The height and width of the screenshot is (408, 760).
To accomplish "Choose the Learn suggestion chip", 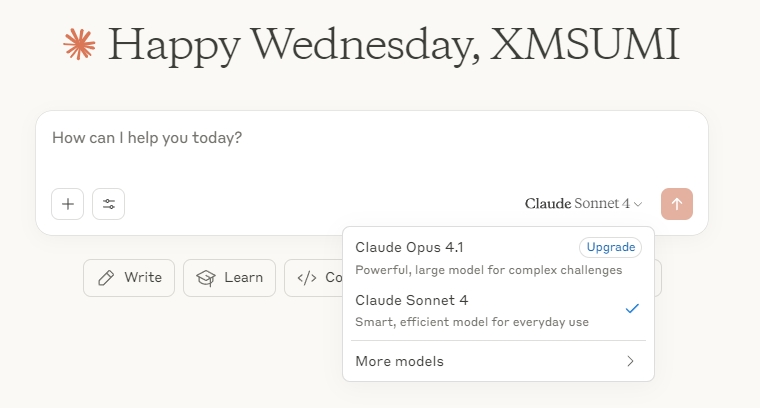I will (x=229, y=278).
